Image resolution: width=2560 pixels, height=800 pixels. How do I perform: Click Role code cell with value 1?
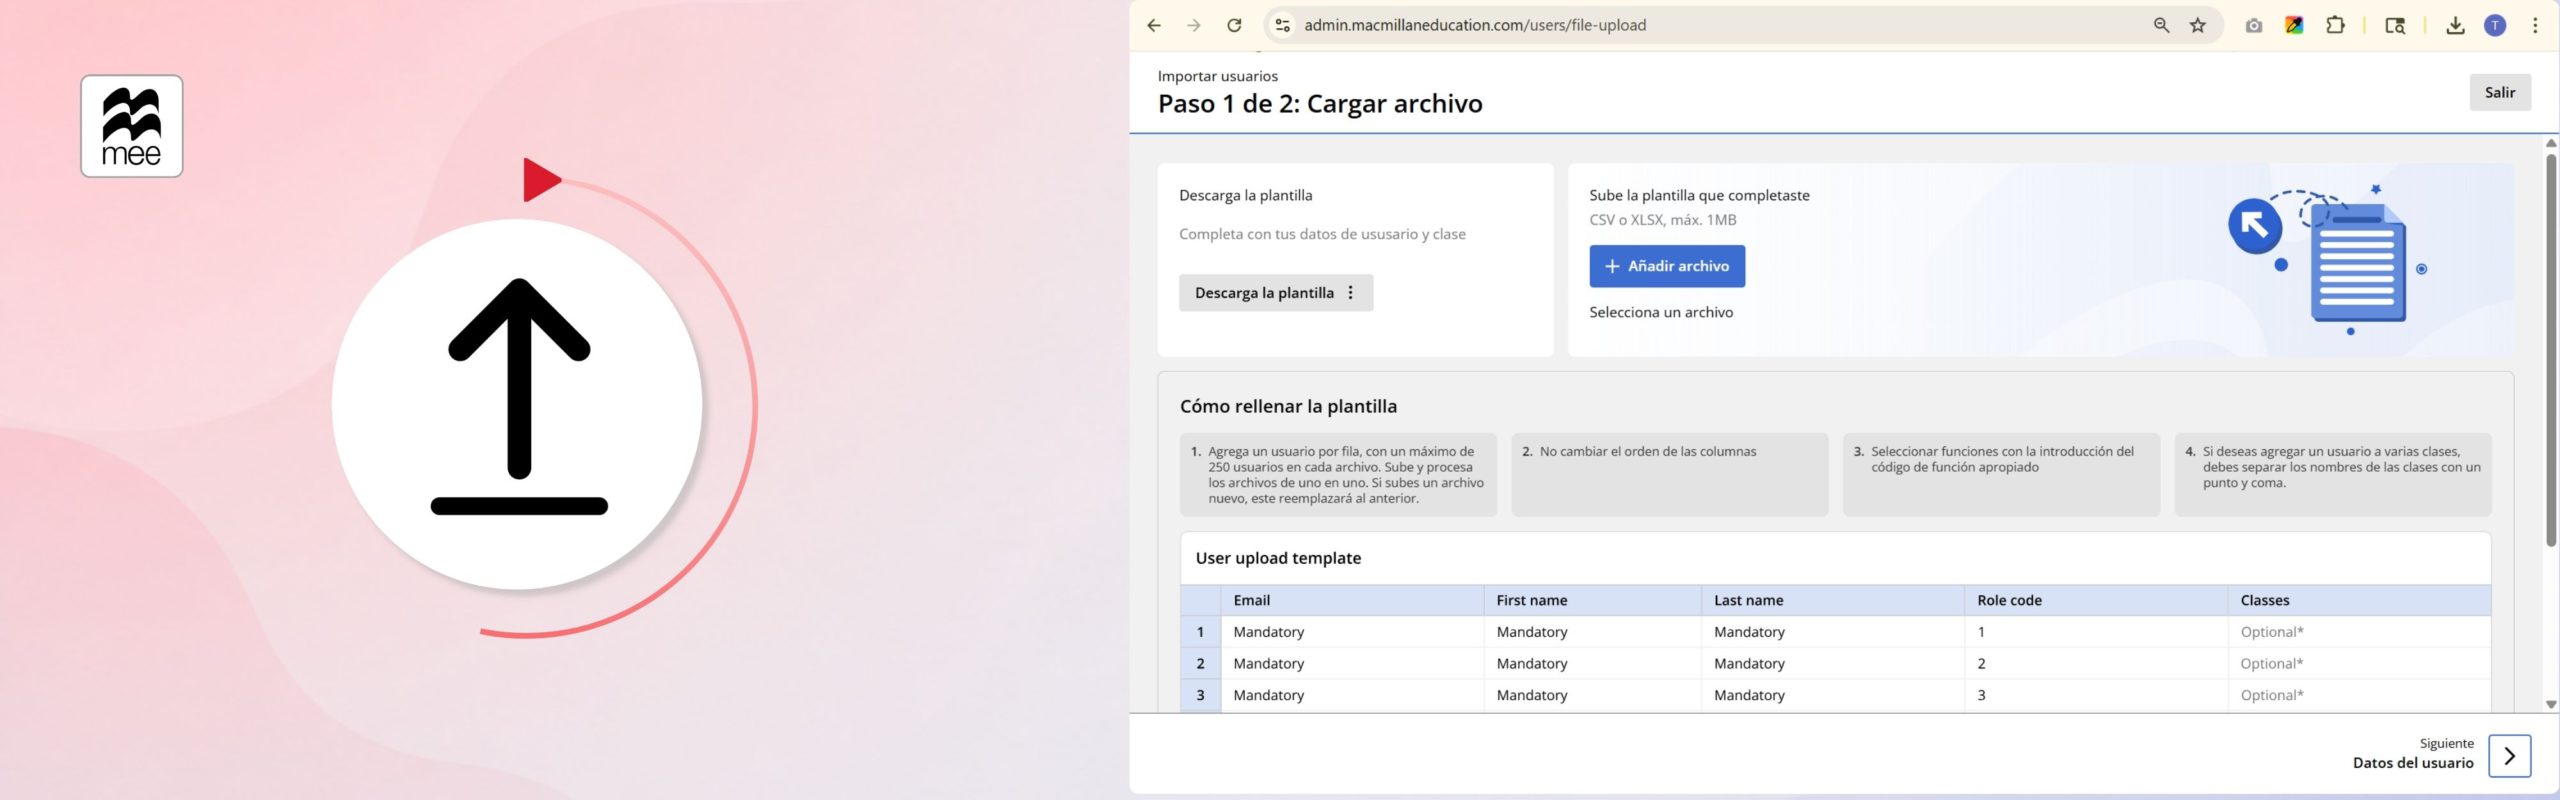click(2096, 632)
